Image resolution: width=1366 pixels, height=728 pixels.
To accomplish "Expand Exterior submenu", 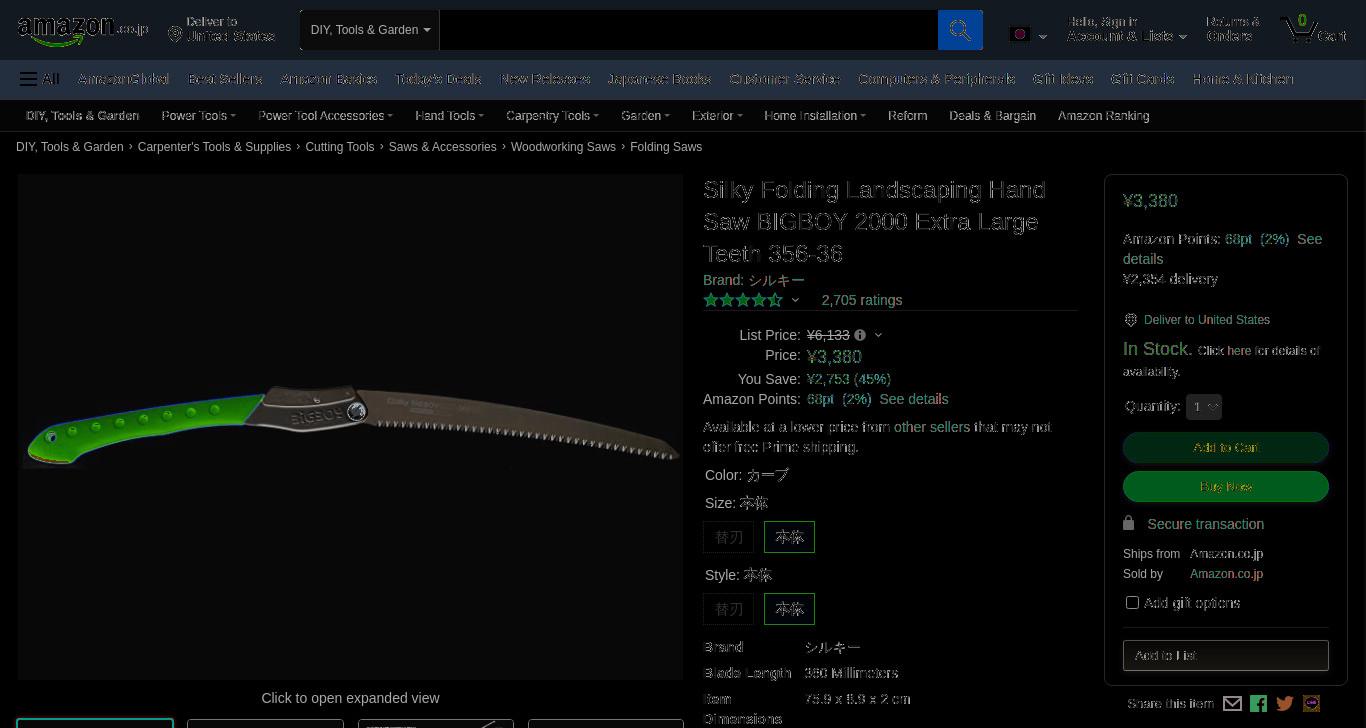I will 717,116.
